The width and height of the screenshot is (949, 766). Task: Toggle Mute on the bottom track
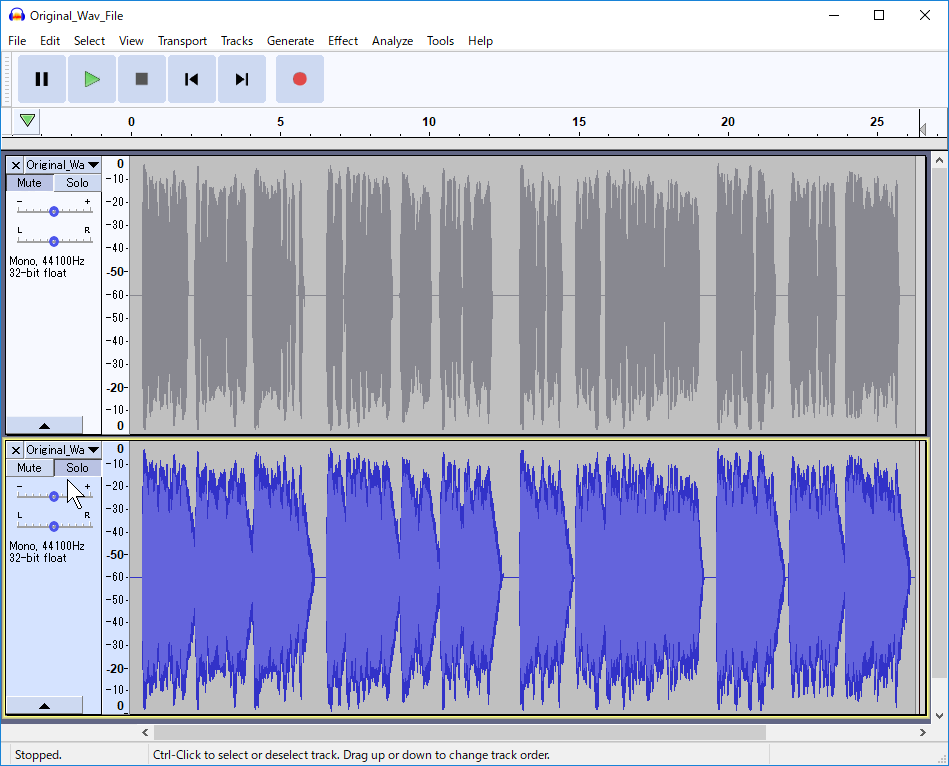[x=30, y=468]
